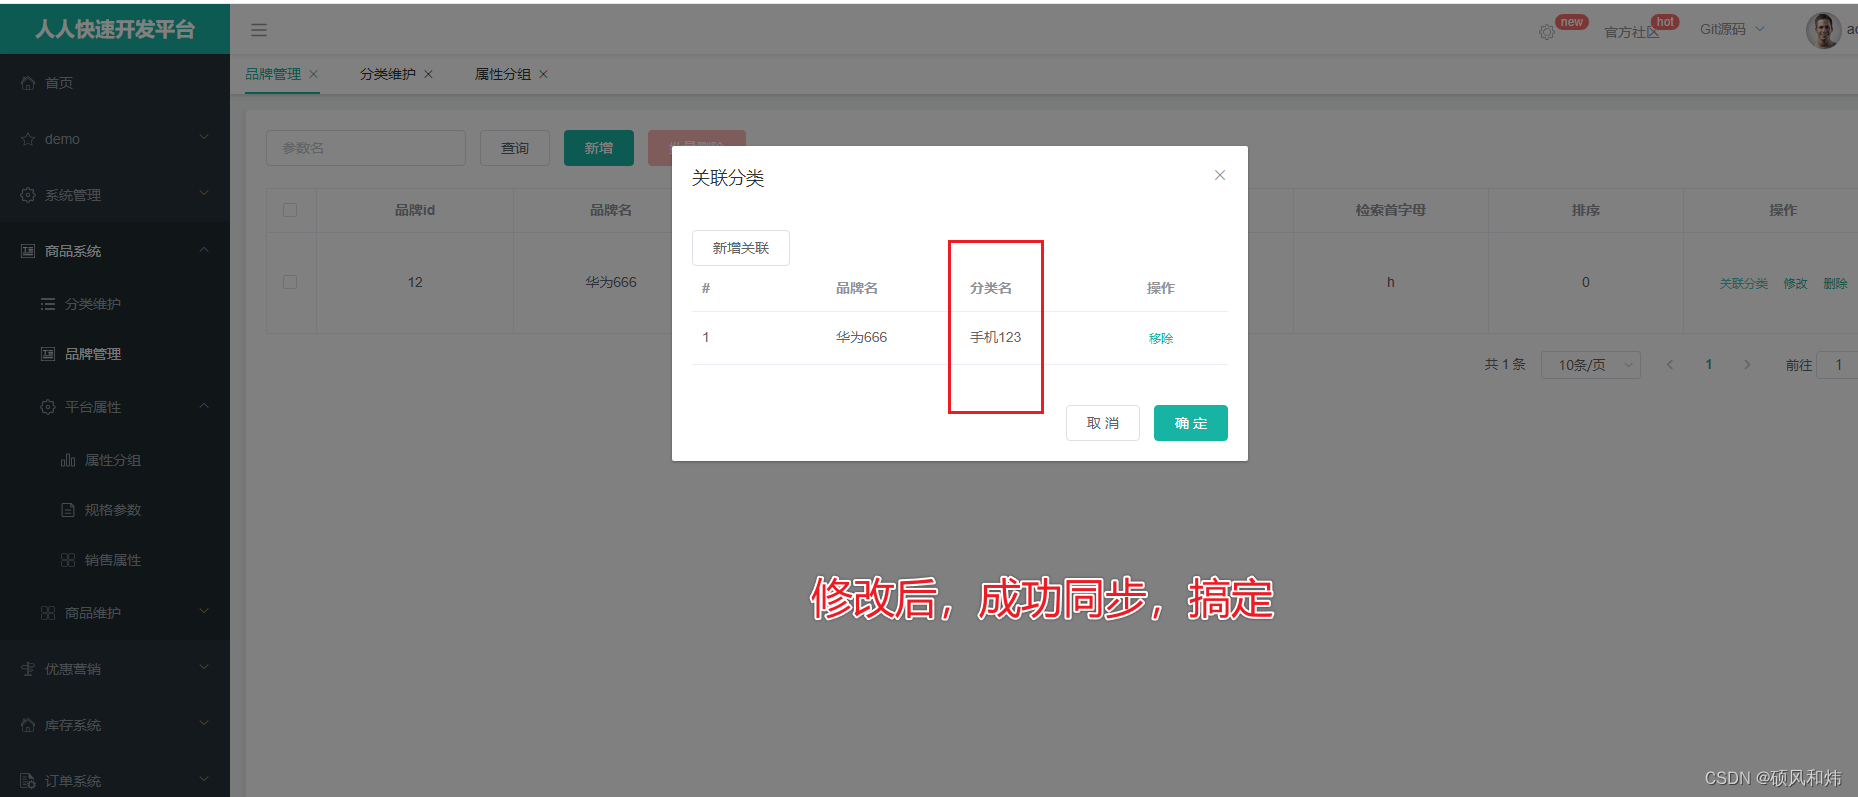This screenshot has width=1858, height=797.
Task: Click the 前往 page number input
Action: (x=1838, y=365)
